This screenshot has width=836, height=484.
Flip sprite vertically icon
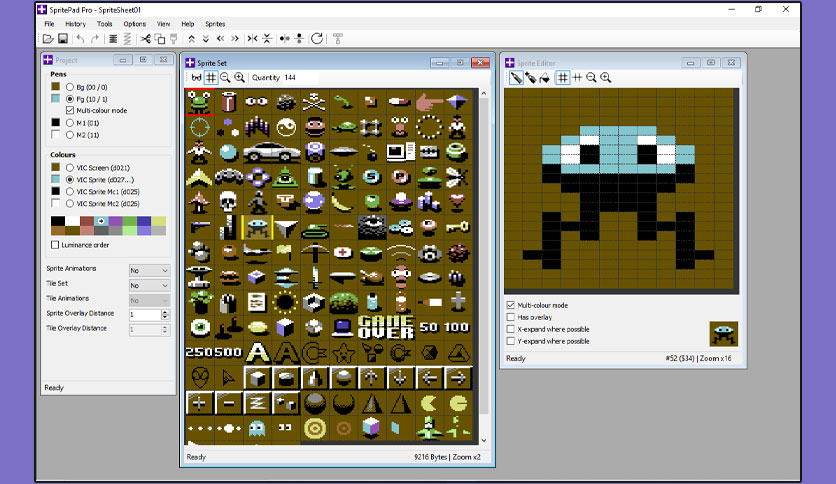coord(267,38)
